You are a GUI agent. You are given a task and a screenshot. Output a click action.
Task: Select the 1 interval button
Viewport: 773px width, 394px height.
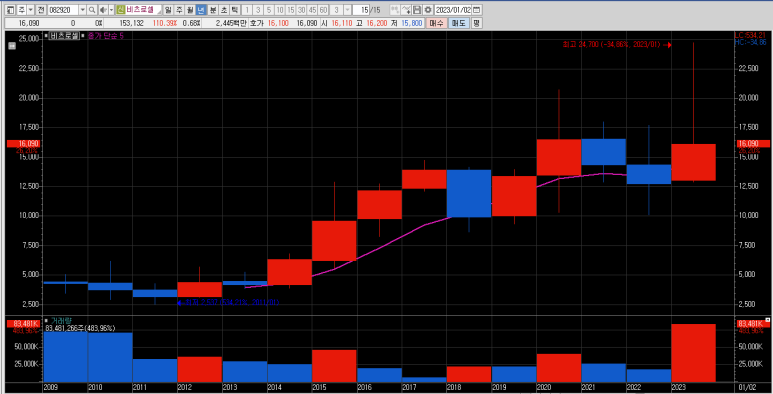(x=247, y=10)
